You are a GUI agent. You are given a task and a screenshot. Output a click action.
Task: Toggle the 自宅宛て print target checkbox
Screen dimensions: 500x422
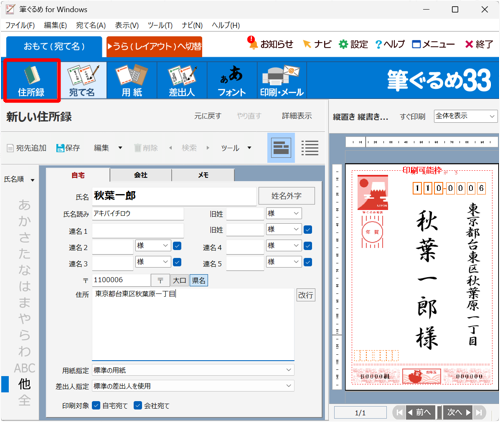(x=96, y=405)
